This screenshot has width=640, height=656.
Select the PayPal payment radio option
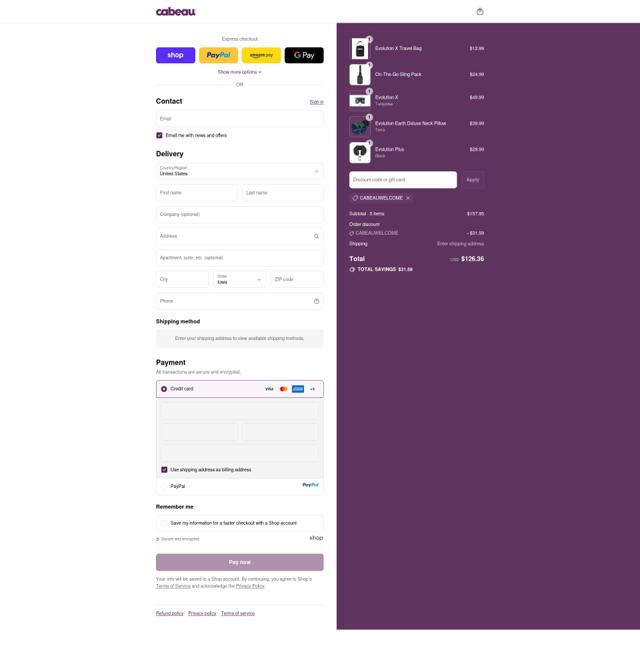tap(164, 486)
